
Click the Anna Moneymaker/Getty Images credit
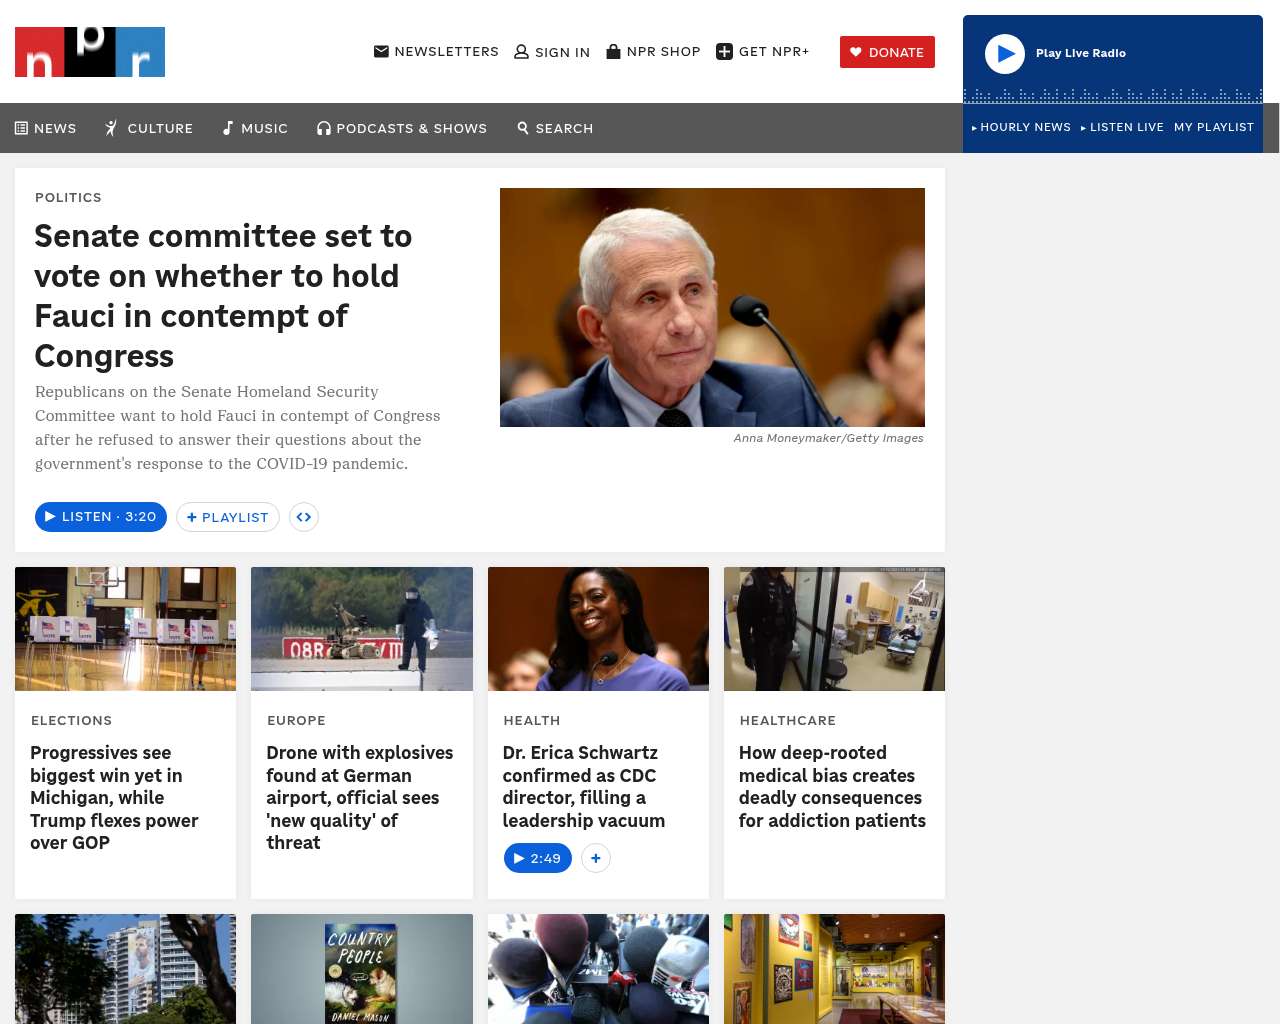[x=828, y=438]
